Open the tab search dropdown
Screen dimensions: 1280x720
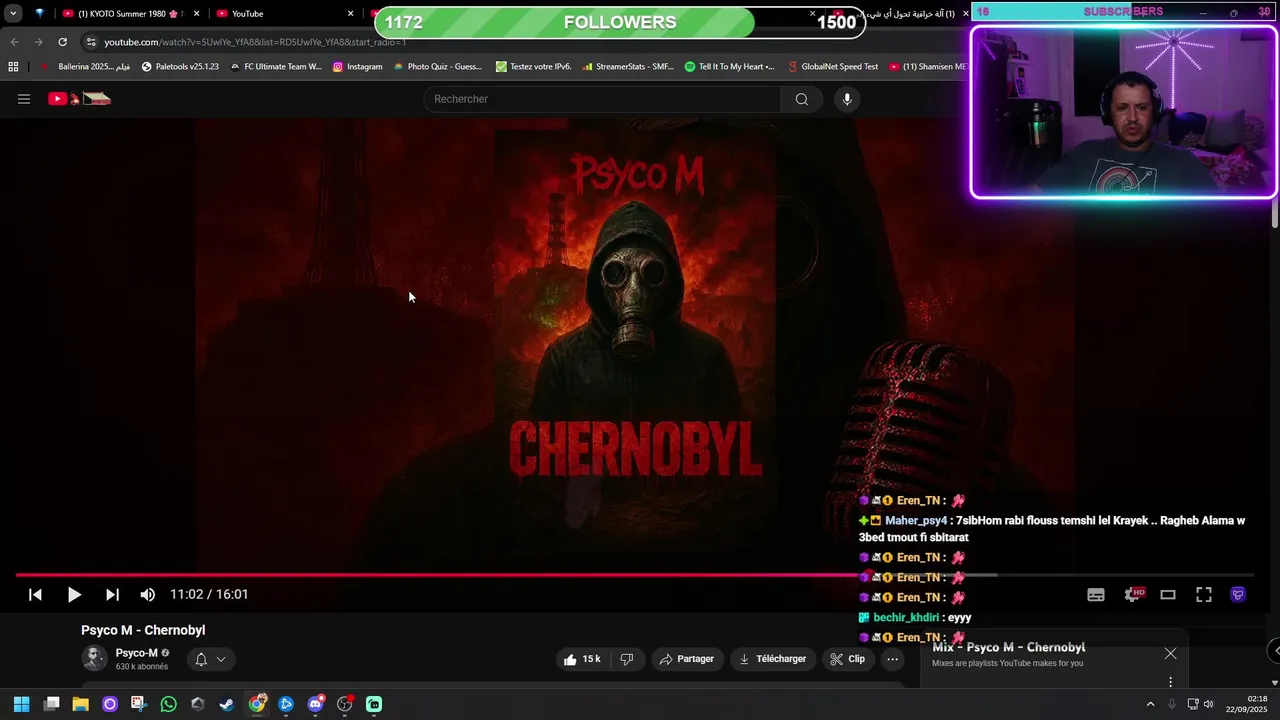point(13,14)
